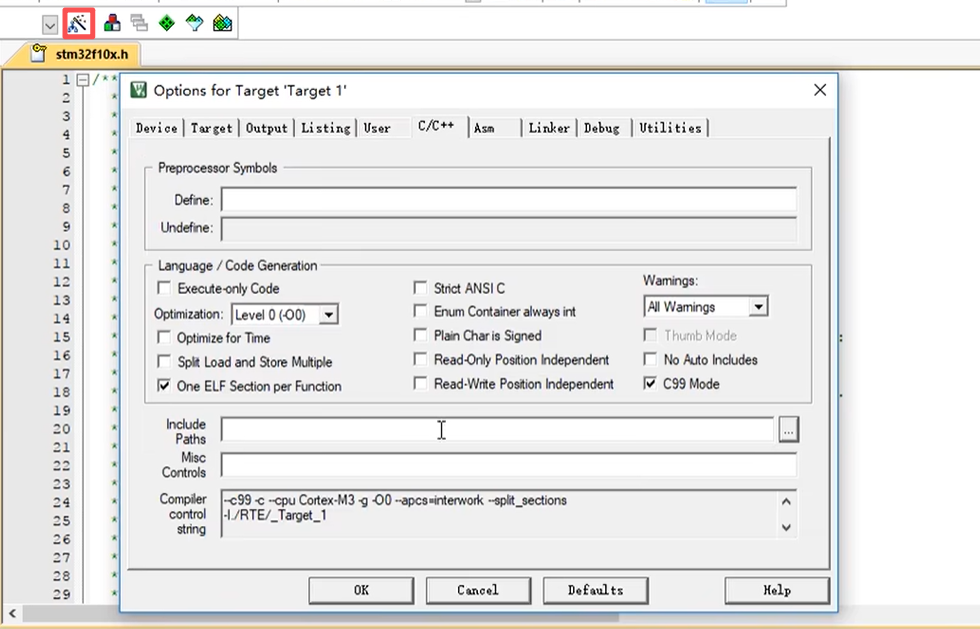
Task: Open the Warnings dropdown
Action: coord(758,307)
